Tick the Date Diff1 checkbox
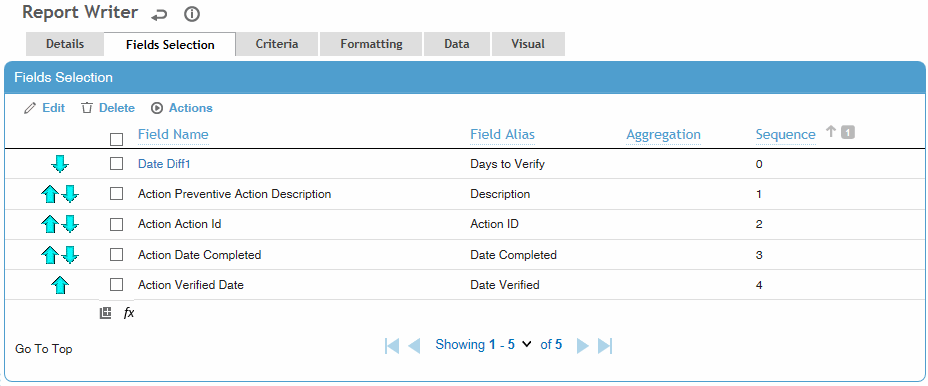Screen dimensions: 928x386 [117, 164]
